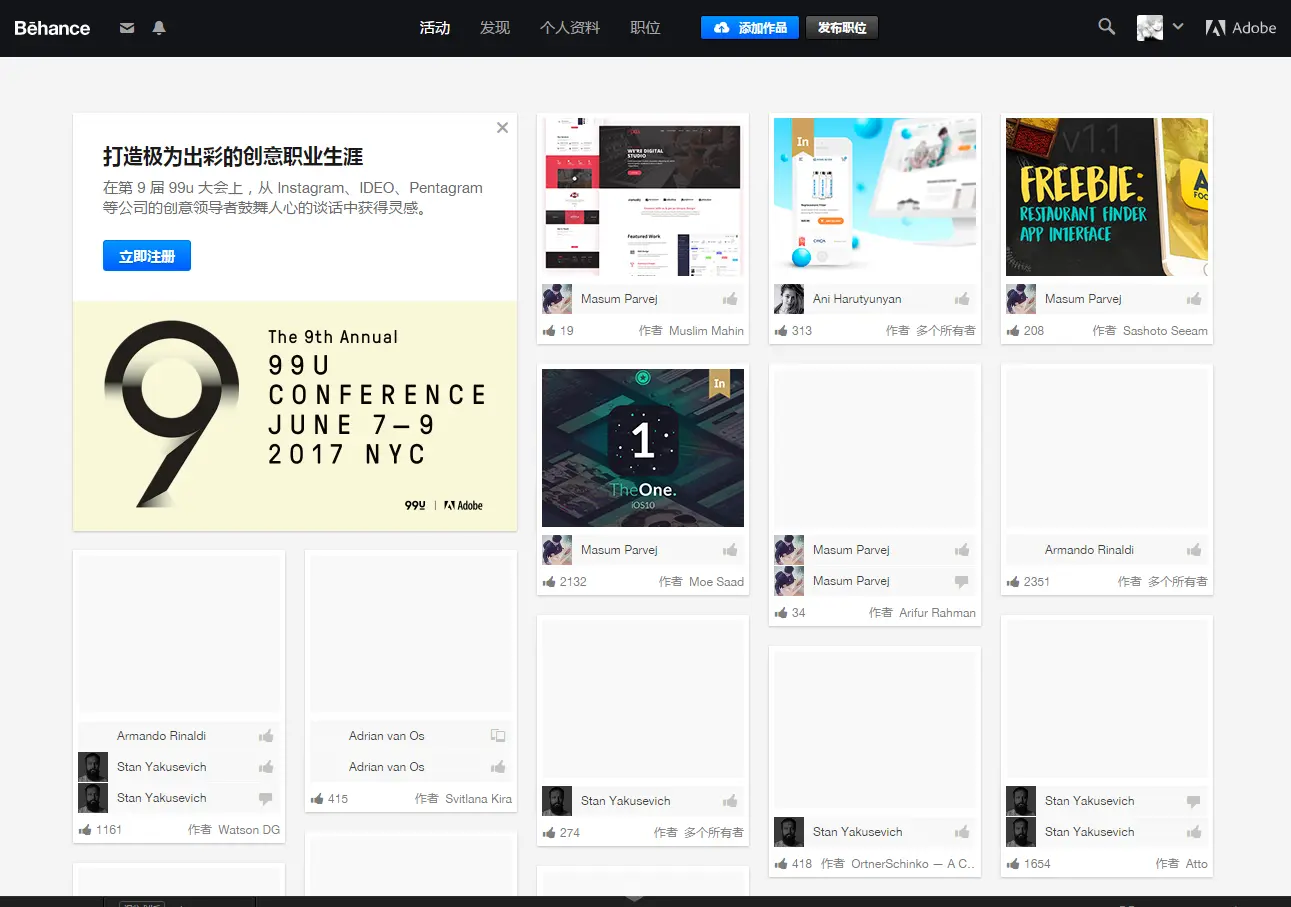Click thumbs-up in Stan Yakusevich row above 418
The width and height of the screenshot is (1291, 907).
(x=962, y=832)
